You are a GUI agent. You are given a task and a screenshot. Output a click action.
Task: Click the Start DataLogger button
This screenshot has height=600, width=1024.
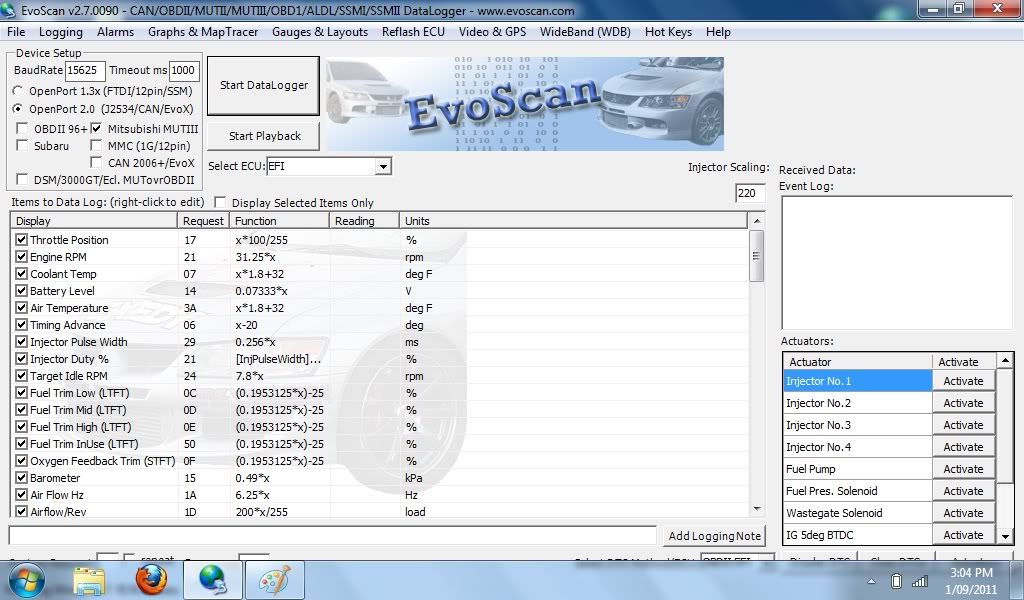[263, 86]
